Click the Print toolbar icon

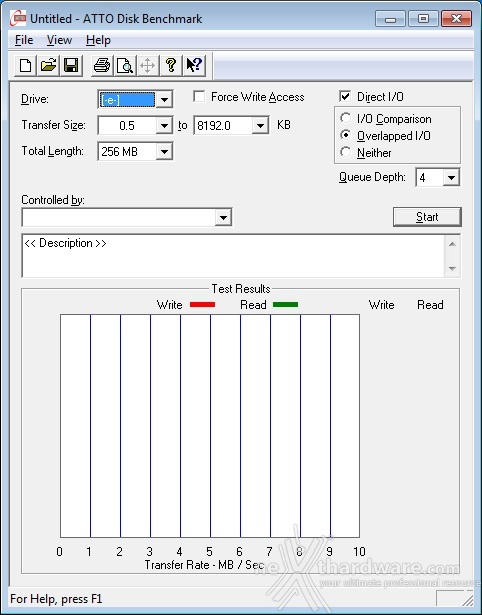102,65
